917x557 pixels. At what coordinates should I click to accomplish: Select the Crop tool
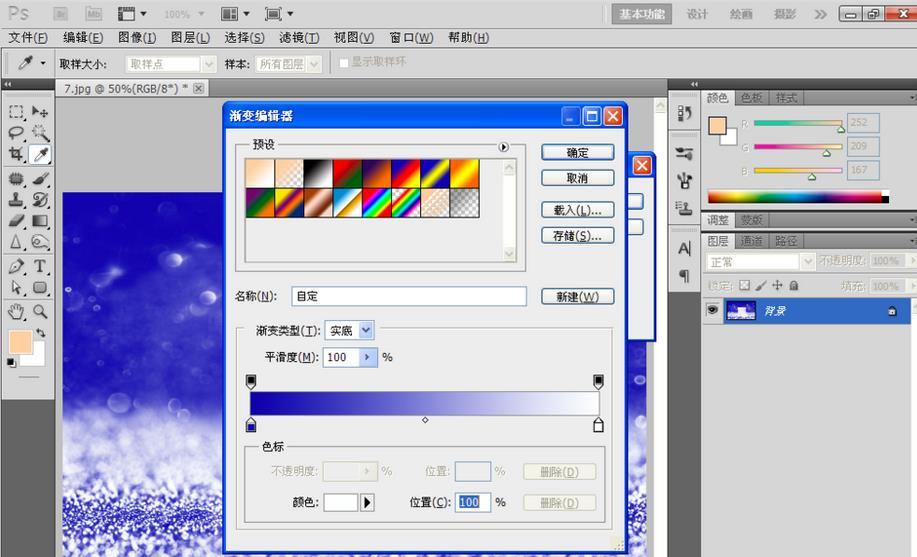click(x=16, y=154)
